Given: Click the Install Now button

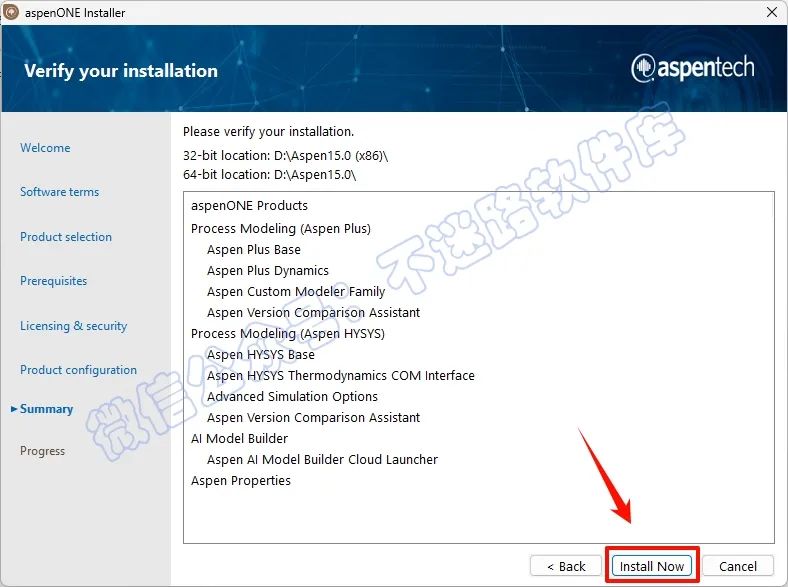Looking at the screenshot, I should pos(651,566).
